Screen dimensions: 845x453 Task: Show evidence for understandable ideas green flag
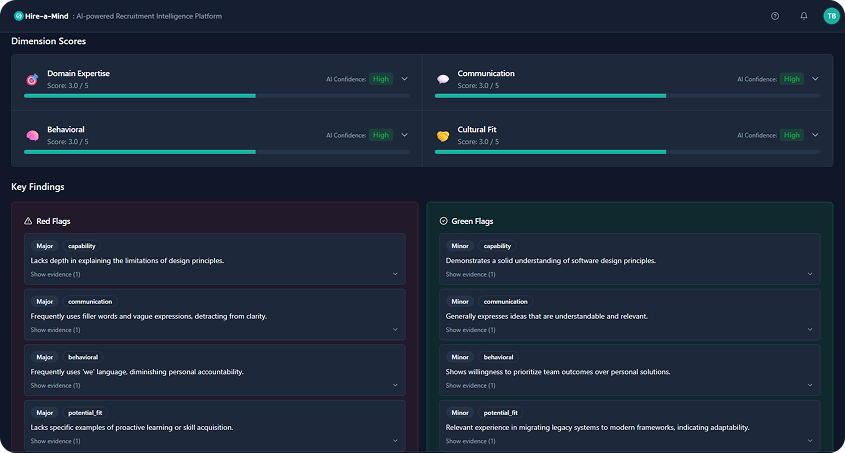[470, 330]
